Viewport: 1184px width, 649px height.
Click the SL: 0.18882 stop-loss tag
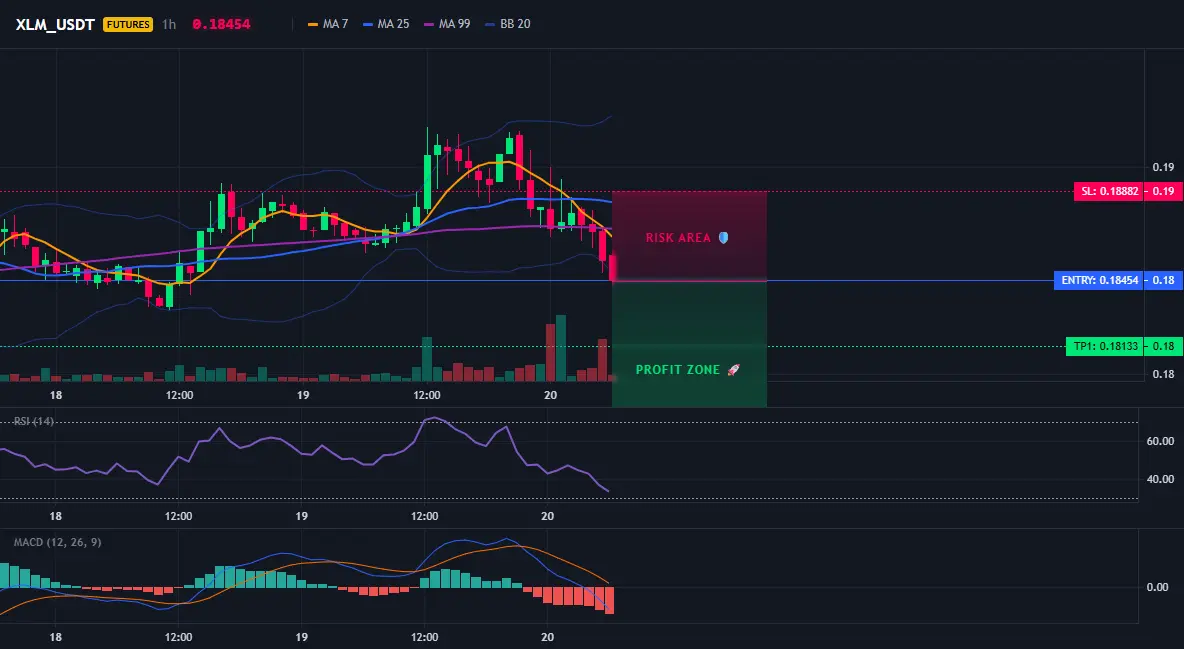tap(1108, 191)
